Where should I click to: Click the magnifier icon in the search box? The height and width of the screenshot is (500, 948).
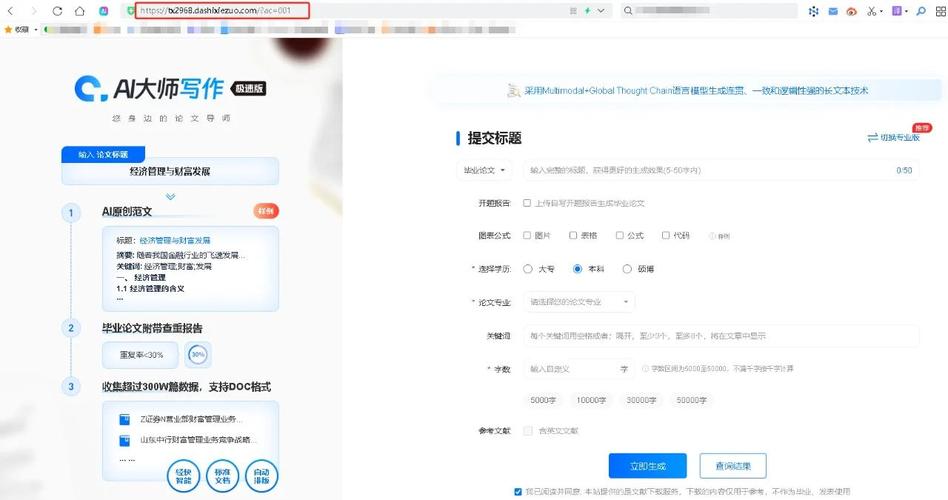point(629,11)
